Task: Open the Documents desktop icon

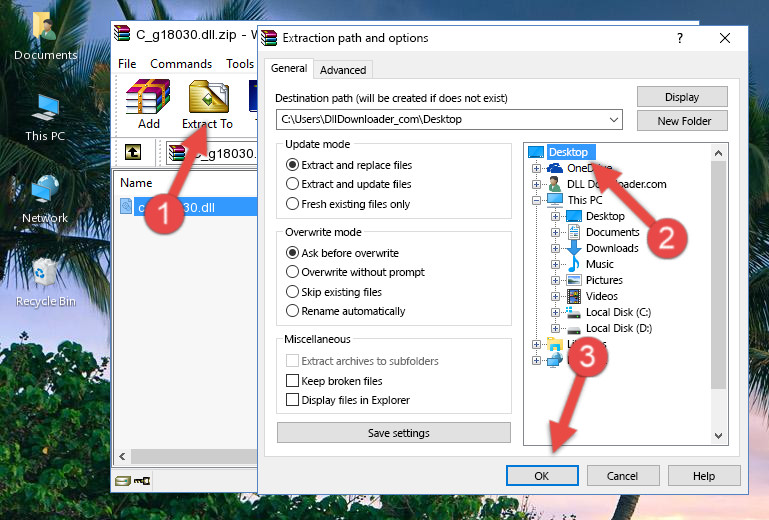Action: click(x=45, y=35)
